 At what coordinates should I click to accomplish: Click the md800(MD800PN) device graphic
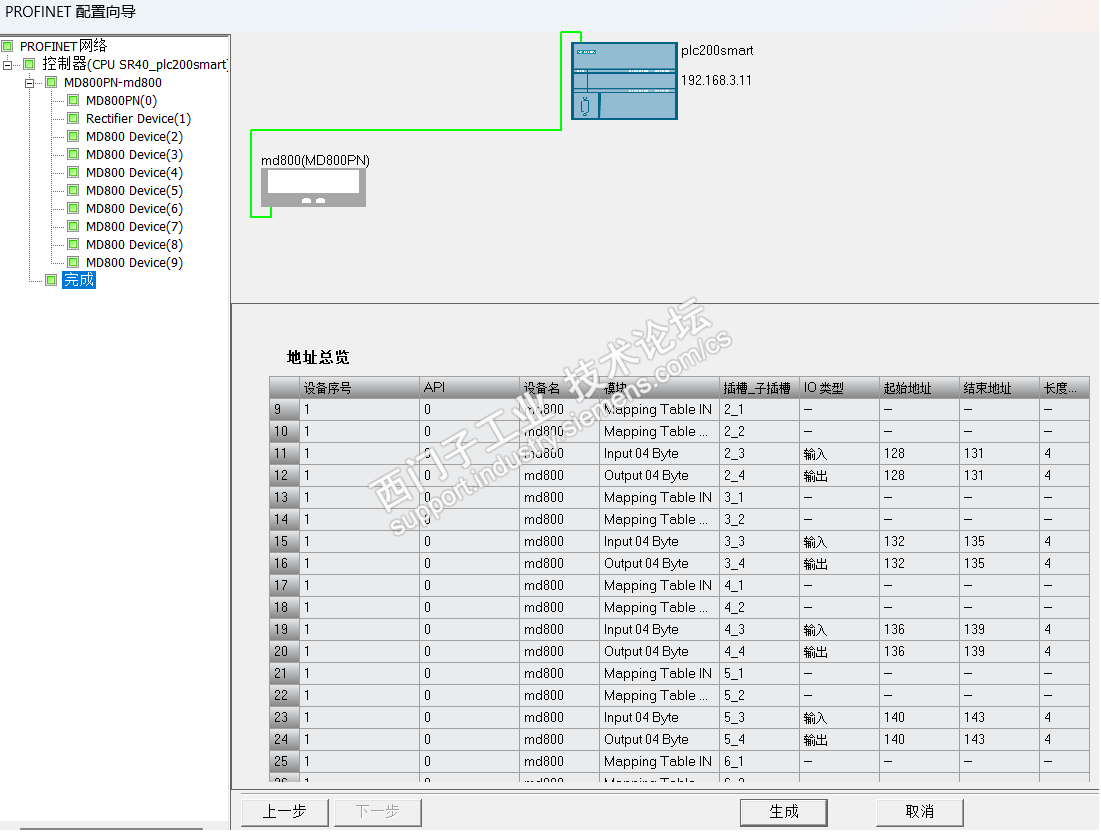(313, 188)
